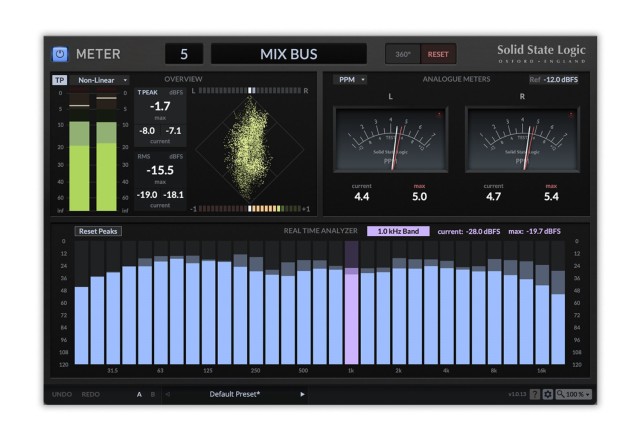
Task: Go to previous preset arrow
Action: pos(168,394)
